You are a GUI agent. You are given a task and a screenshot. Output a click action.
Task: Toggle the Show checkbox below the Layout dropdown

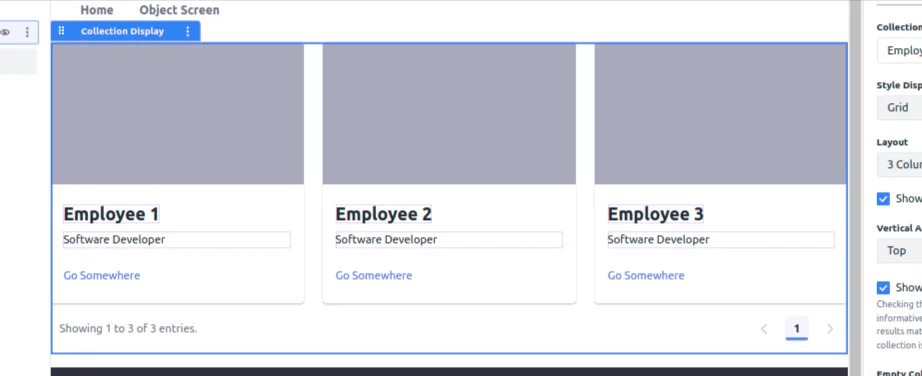pyautogui.click(x=883, y=199)
